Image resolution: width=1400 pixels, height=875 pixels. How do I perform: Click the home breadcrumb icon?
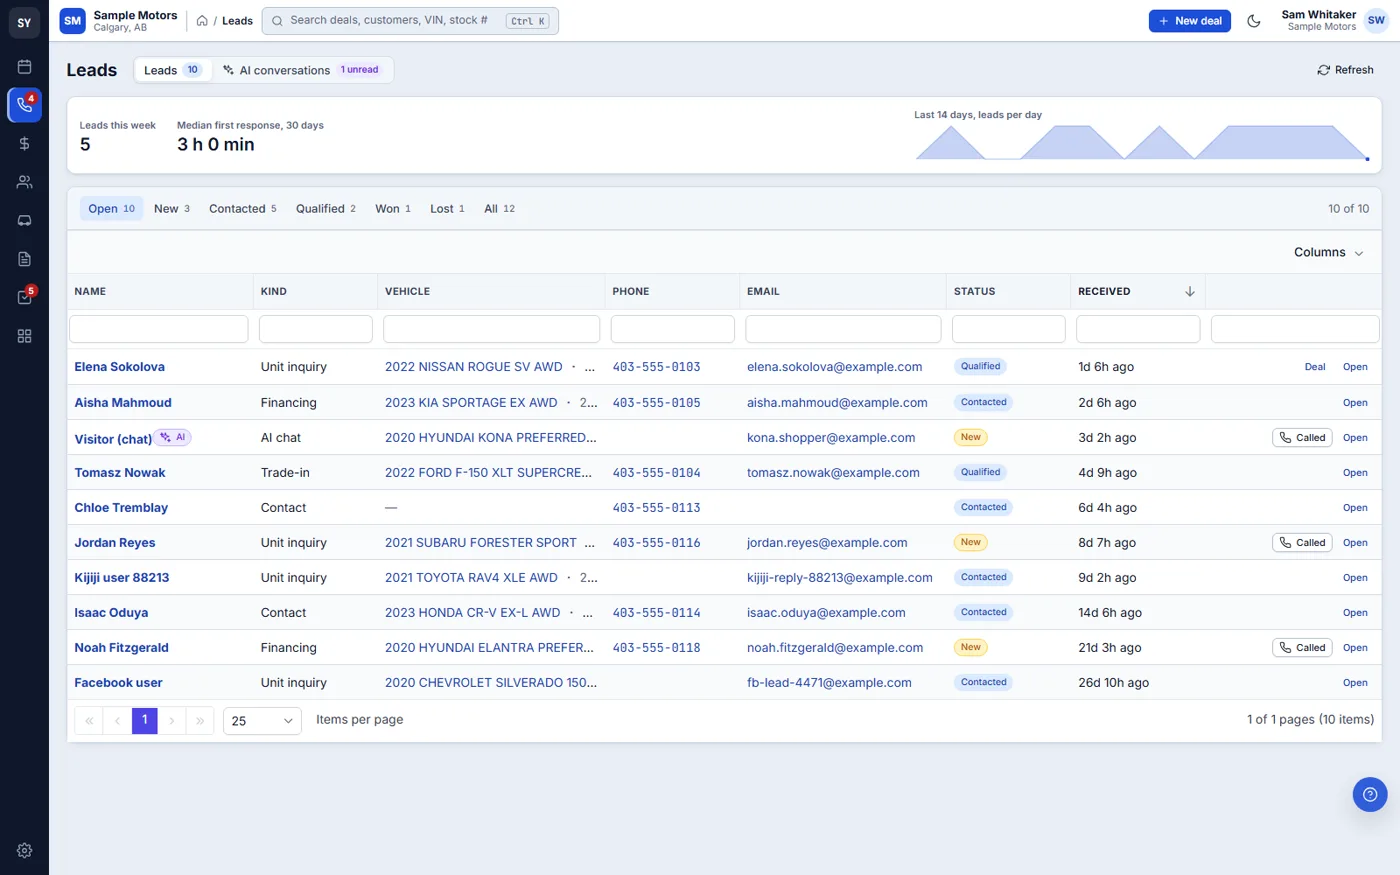(202, 21)
